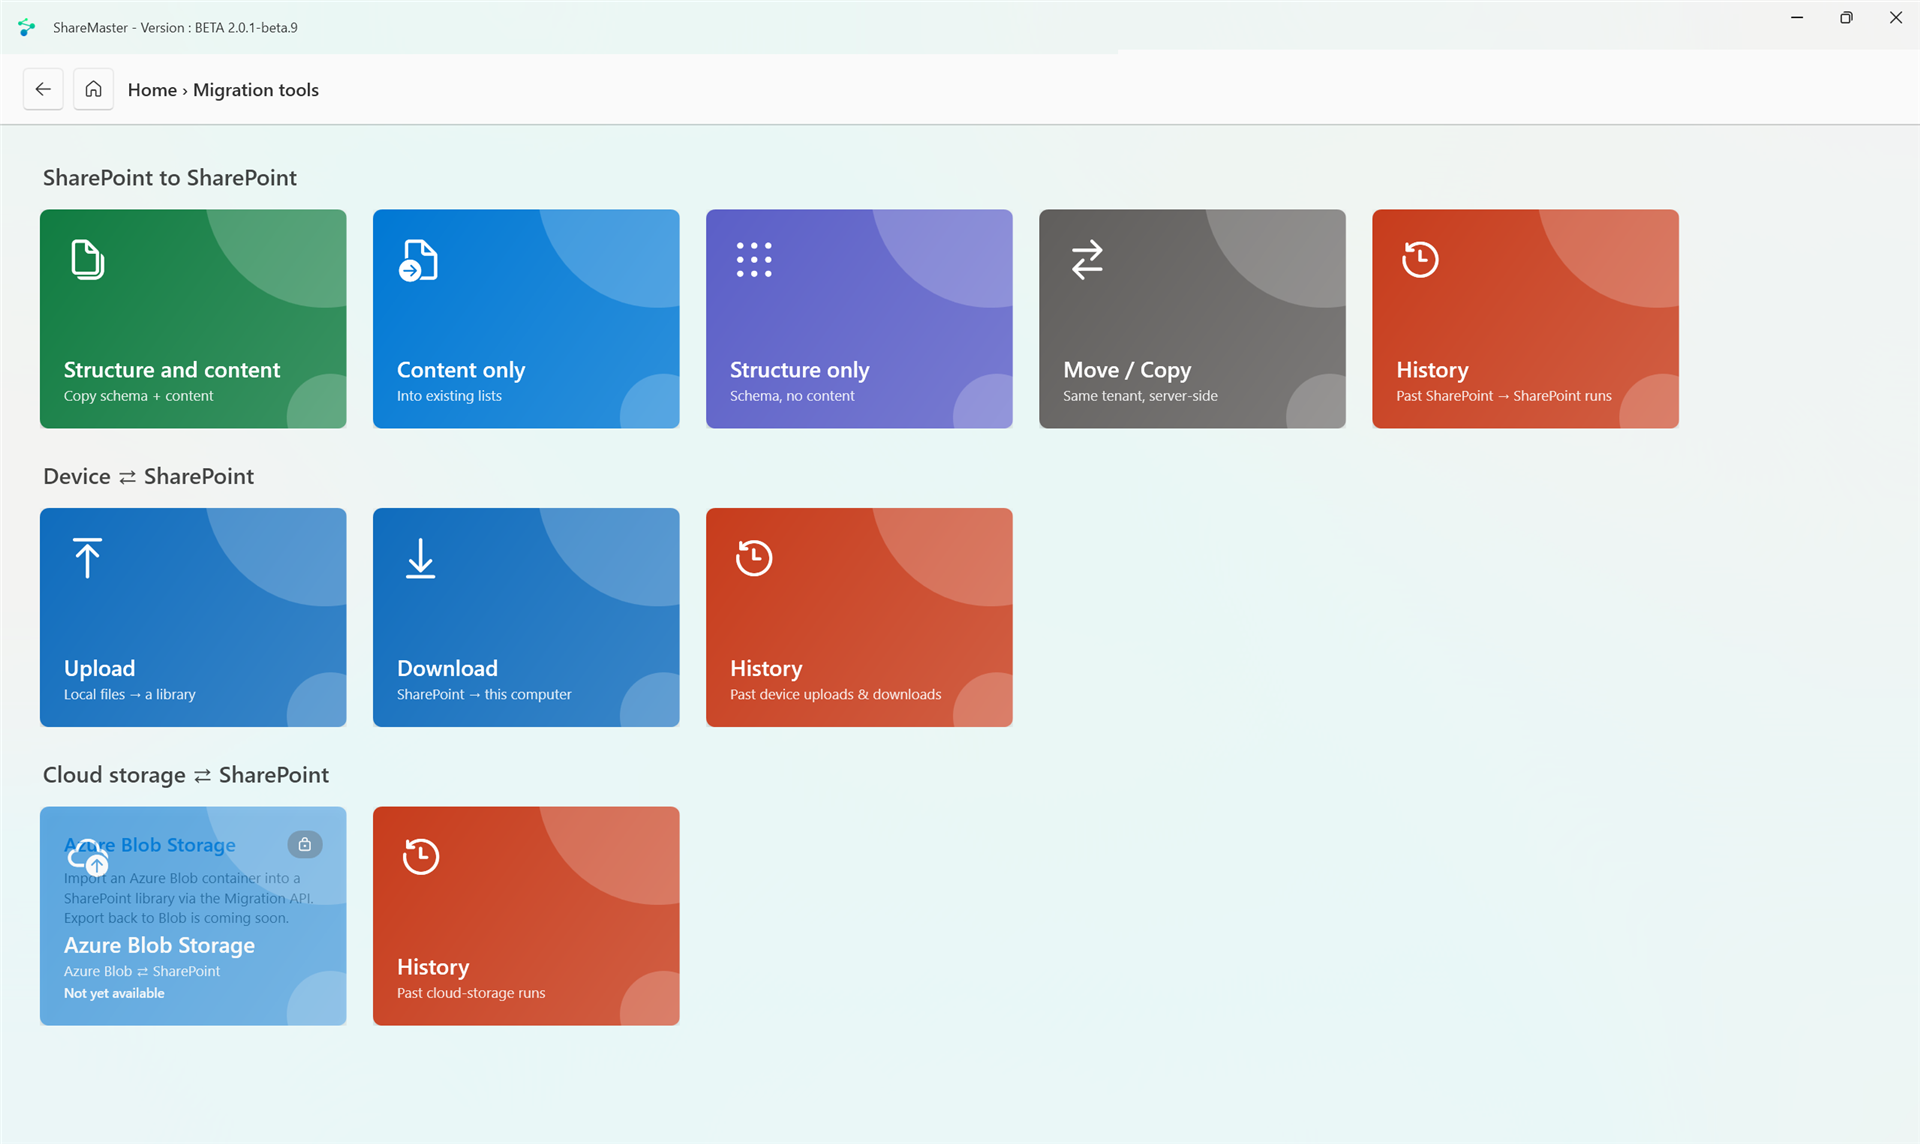1920x1144 pixels.
Task: Click the document icon on Structure and content
Action: pos(88,260)
